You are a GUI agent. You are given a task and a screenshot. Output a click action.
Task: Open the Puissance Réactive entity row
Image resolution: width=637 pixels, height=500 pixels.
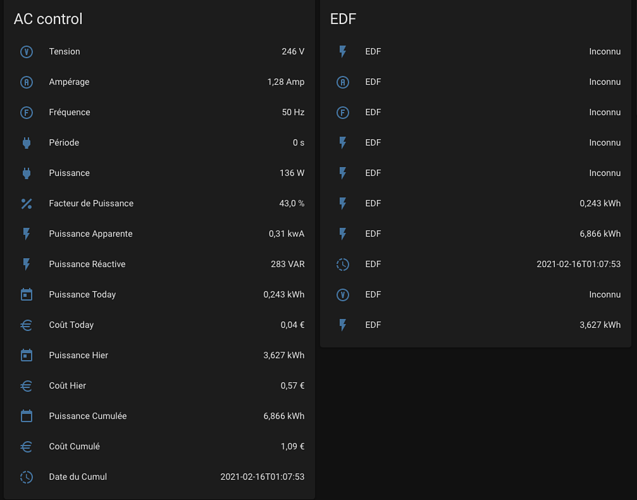point(87,264)
